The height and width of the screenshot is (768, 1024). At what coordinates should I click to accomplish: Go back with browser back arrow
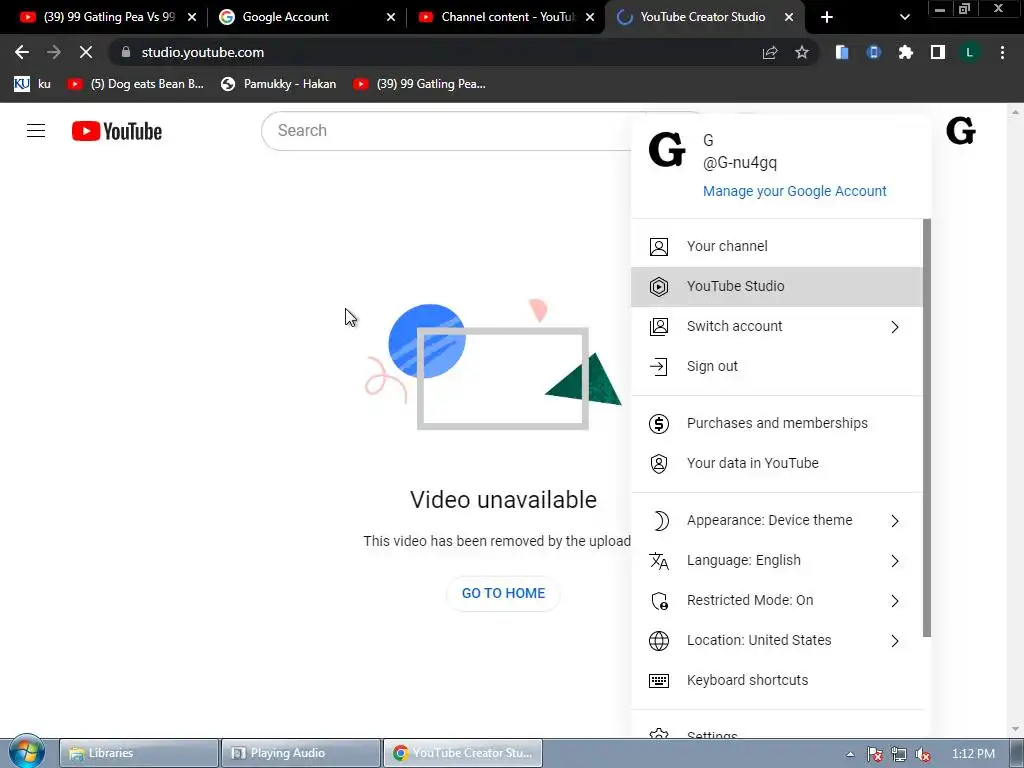pos(22,52)
